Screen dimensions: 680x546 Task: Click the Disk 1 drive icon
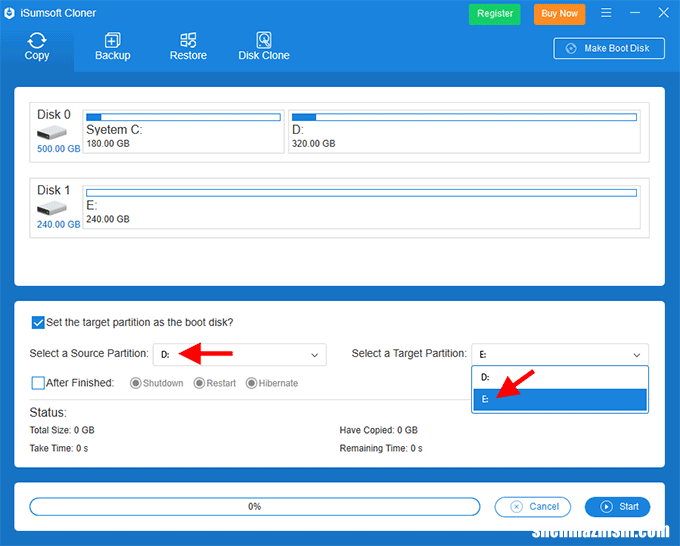(52, 208)
